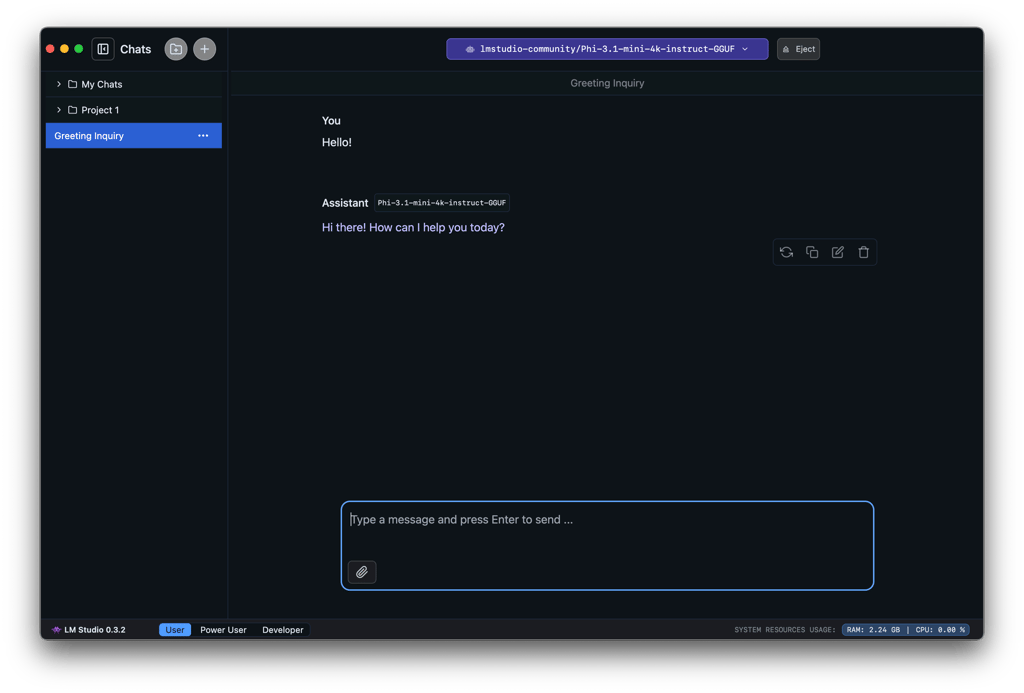Switch to User mode

click(174, 630)
